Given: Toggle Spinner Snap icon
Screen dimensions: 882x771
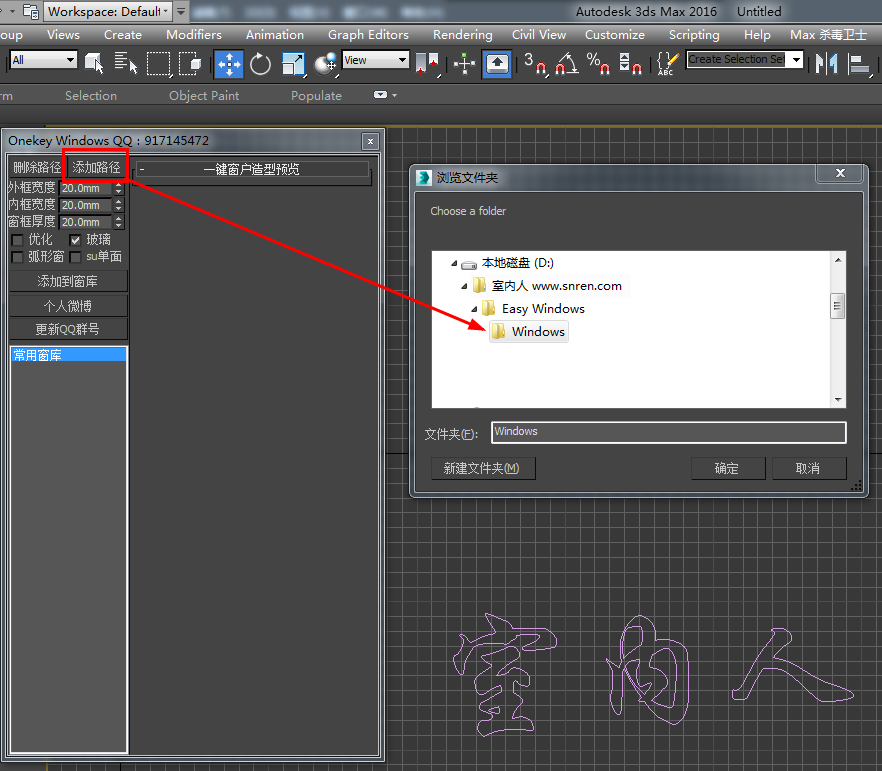Looking at the screenshot, I should coord(630,64).
